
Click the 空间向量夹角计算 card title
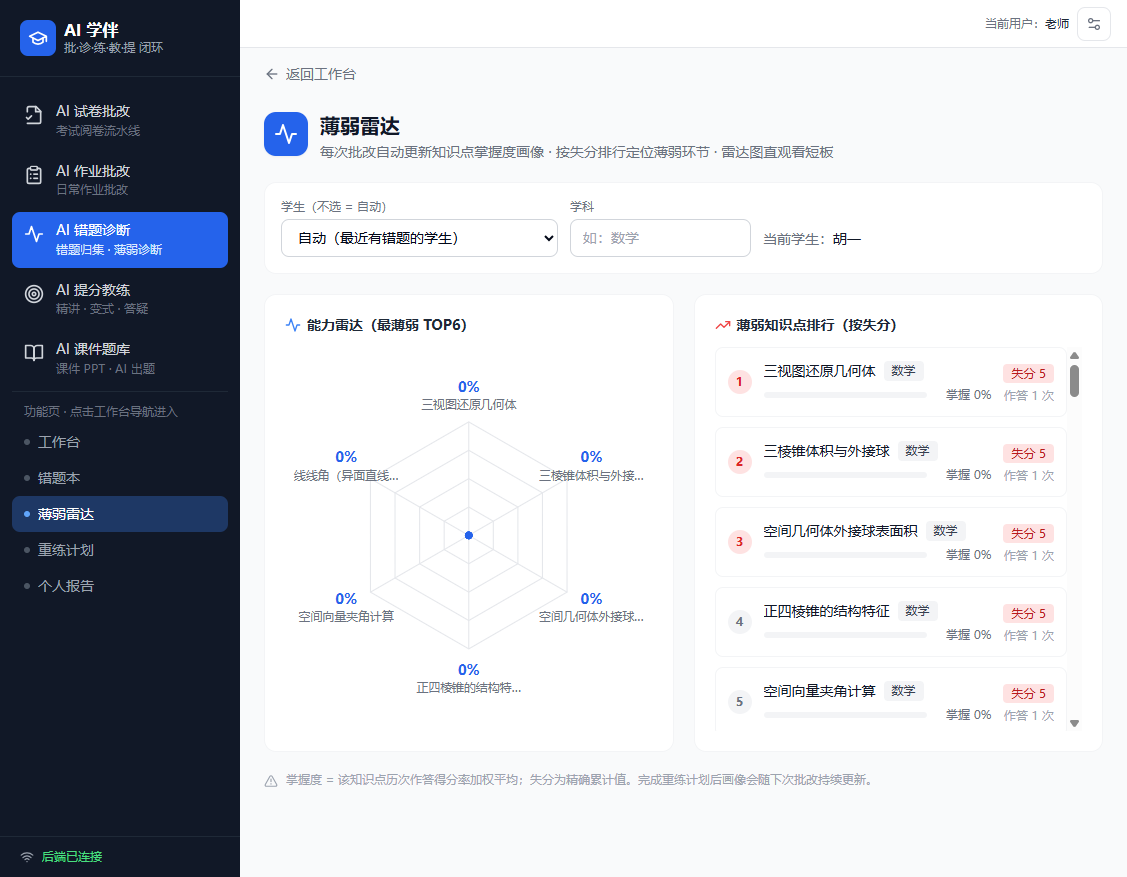[x=819, y=691]
